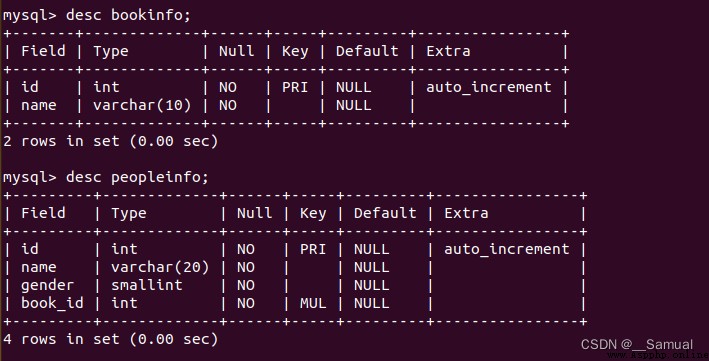Click '2 rows in set' result line
Image resolution: width=709 pixels, height=361 pixels.
click(110, 141)
